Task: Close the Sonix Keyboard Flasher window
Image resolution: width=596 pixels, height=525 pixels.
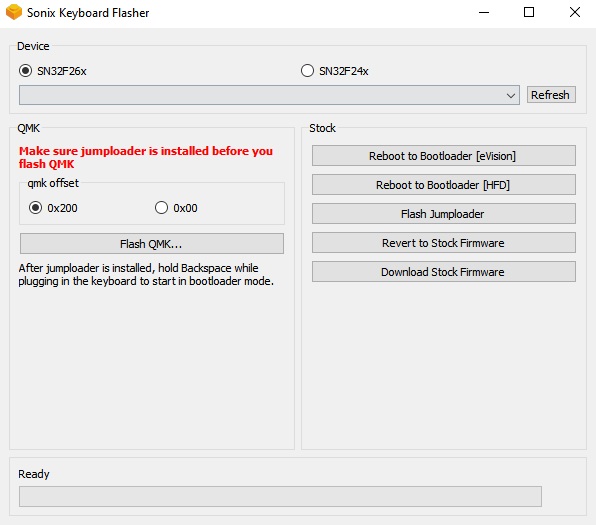Action: click(575, 13)
